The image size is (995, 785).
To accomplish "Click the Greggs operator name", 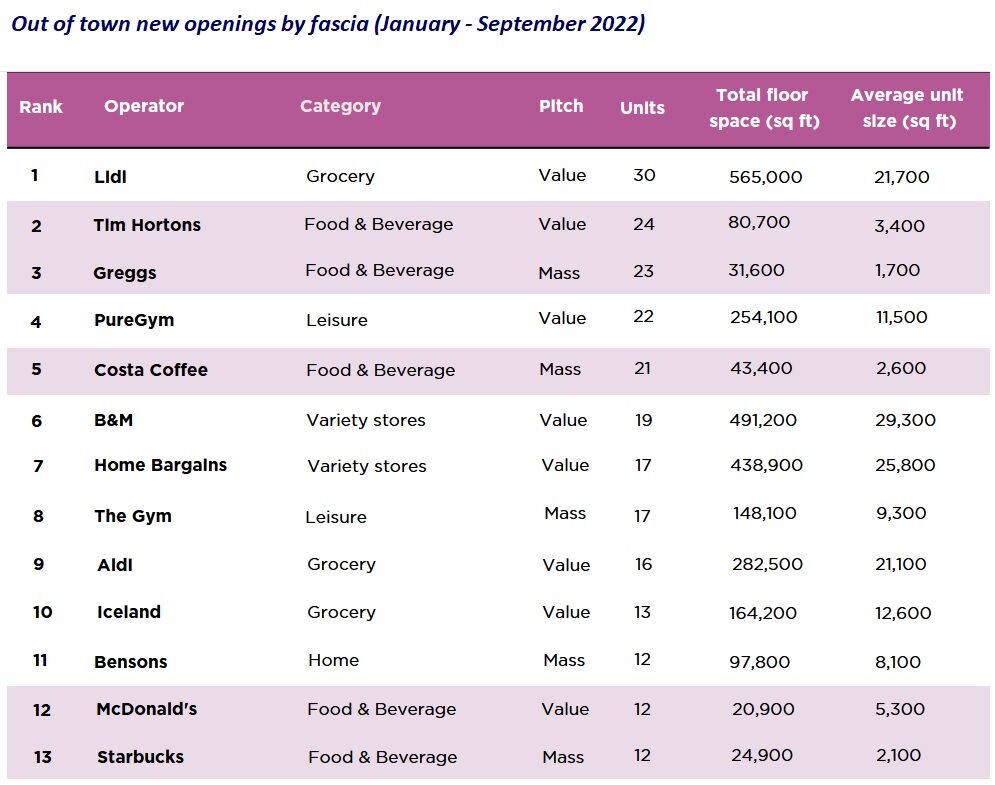I will pos(124,274).
